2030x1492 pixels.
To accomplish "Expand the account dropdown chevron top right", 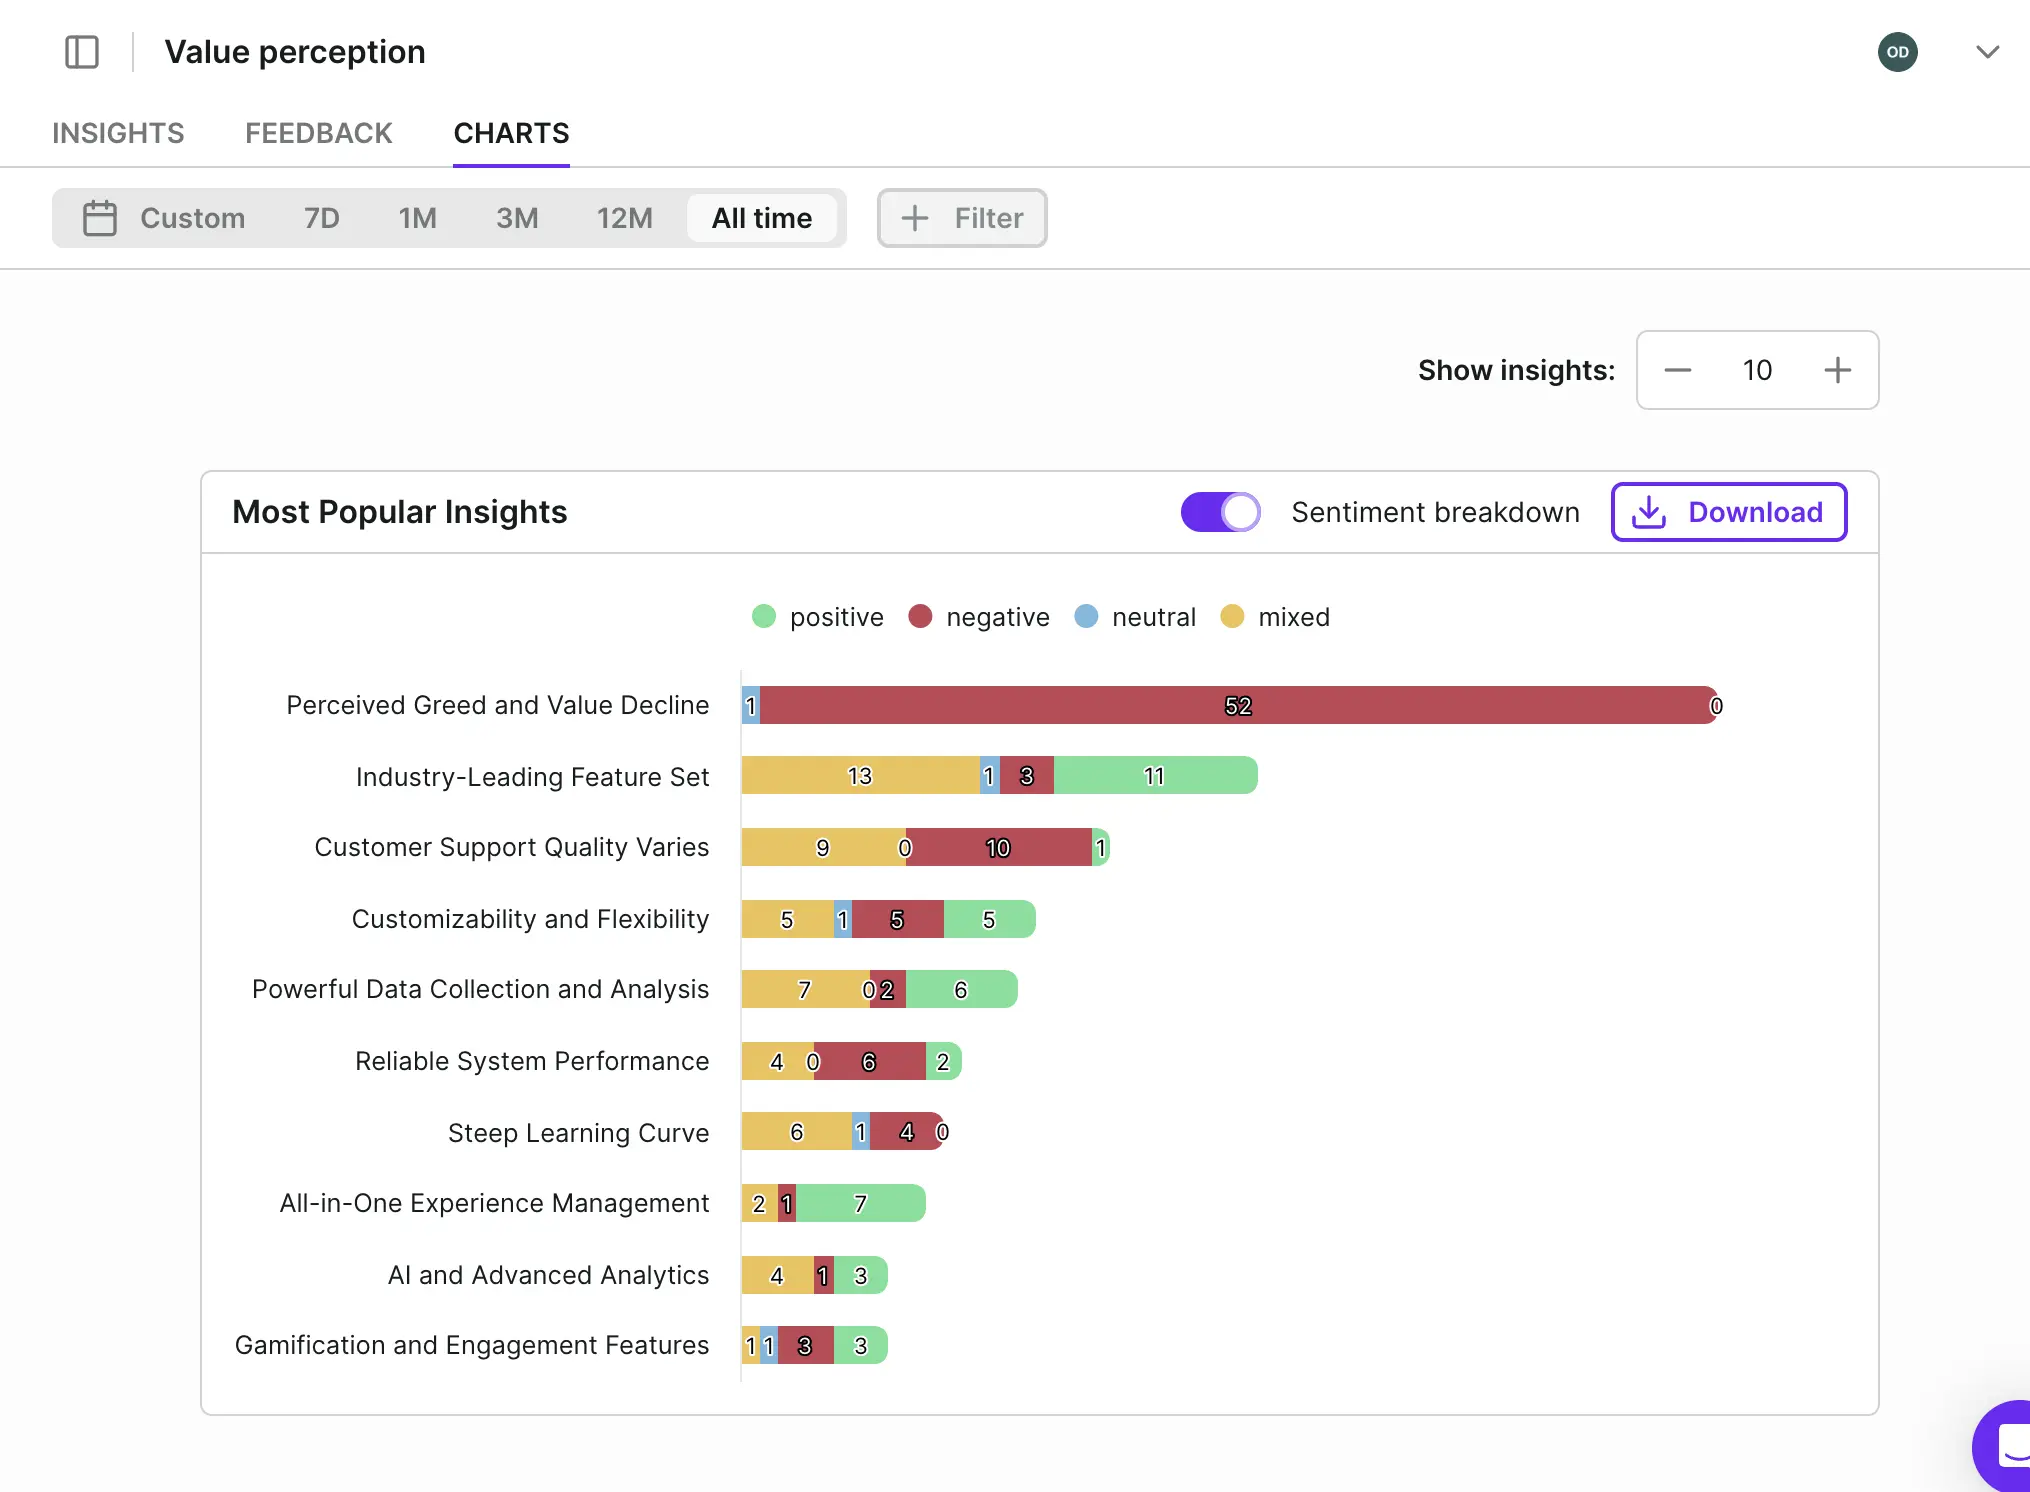I will click(x=1987, y=51).
